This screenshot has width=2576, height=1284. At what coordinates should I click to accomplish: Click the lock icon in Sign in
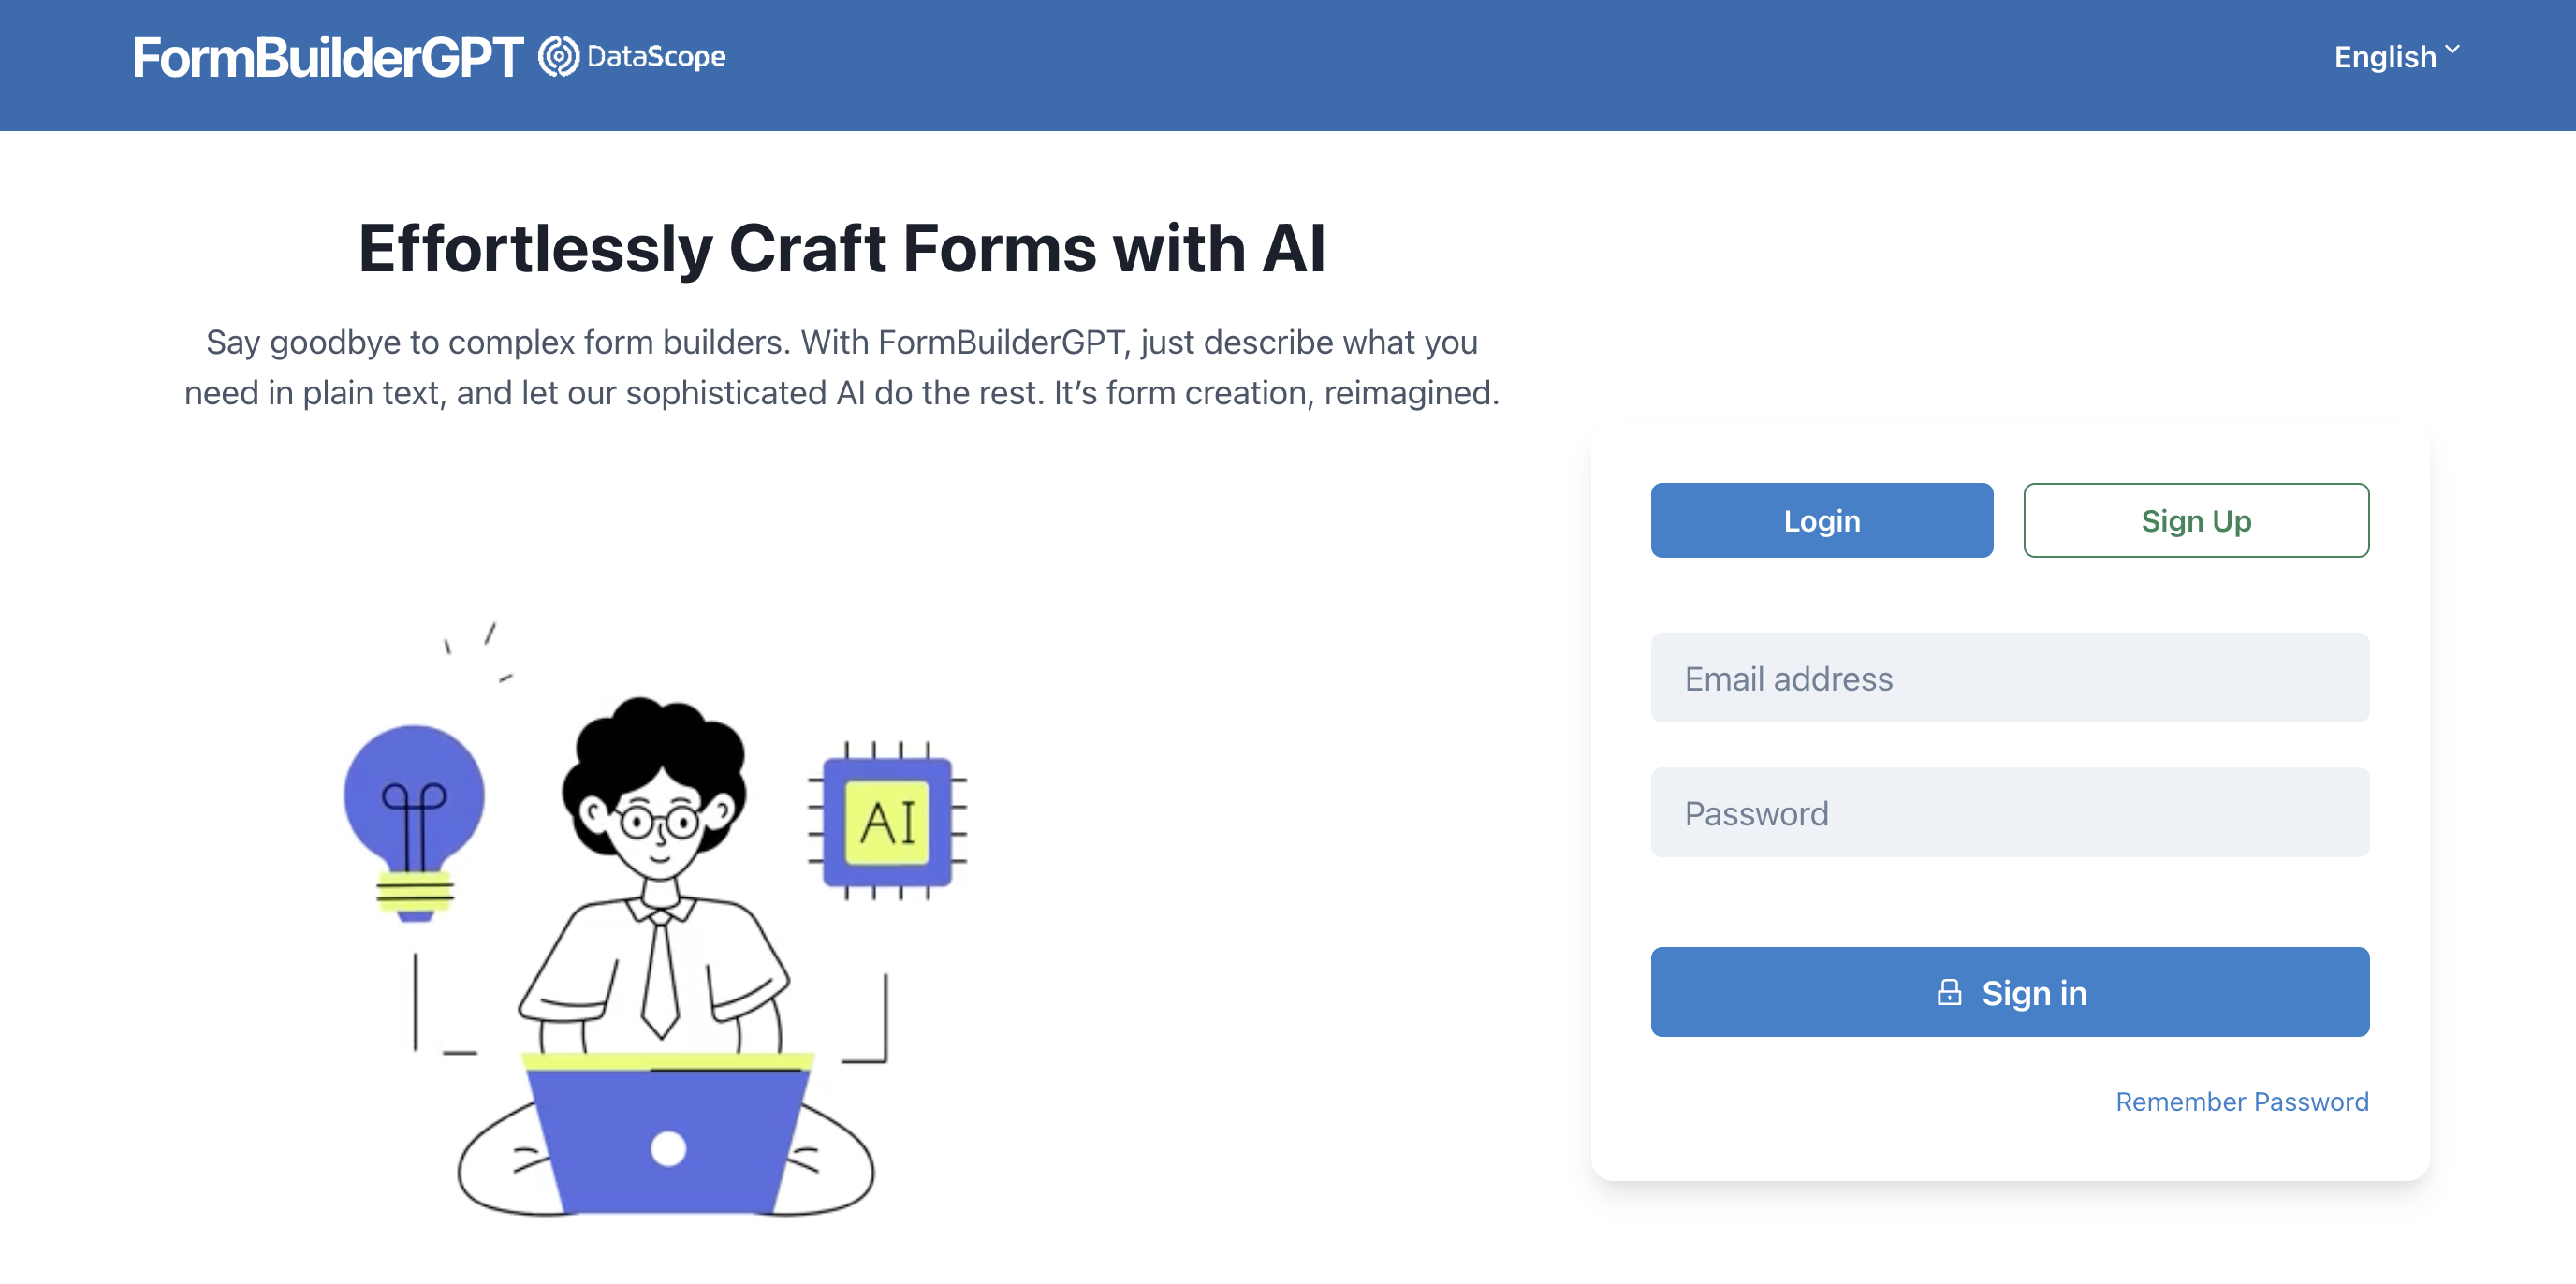coord(1948,992)
